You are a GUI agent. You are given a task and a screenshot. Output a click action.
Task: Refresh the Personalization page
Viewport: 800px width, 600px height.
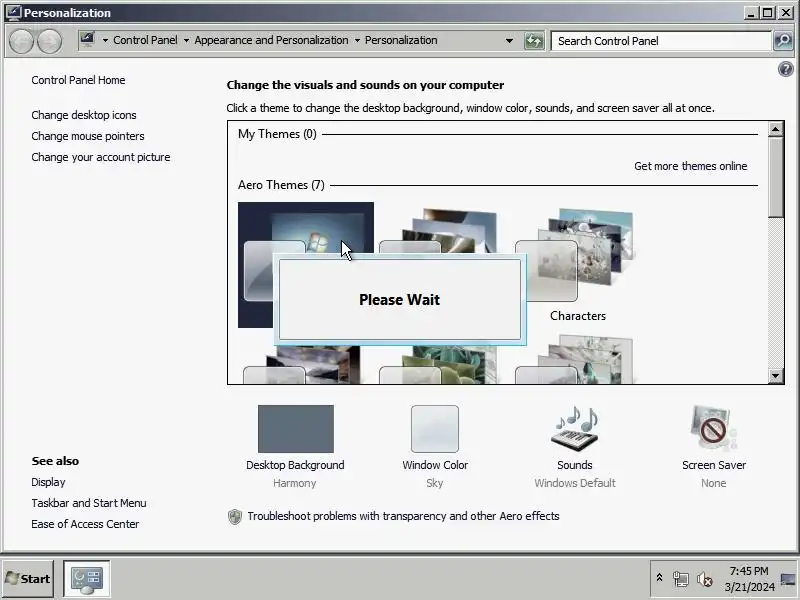click(x=534, y=41)
